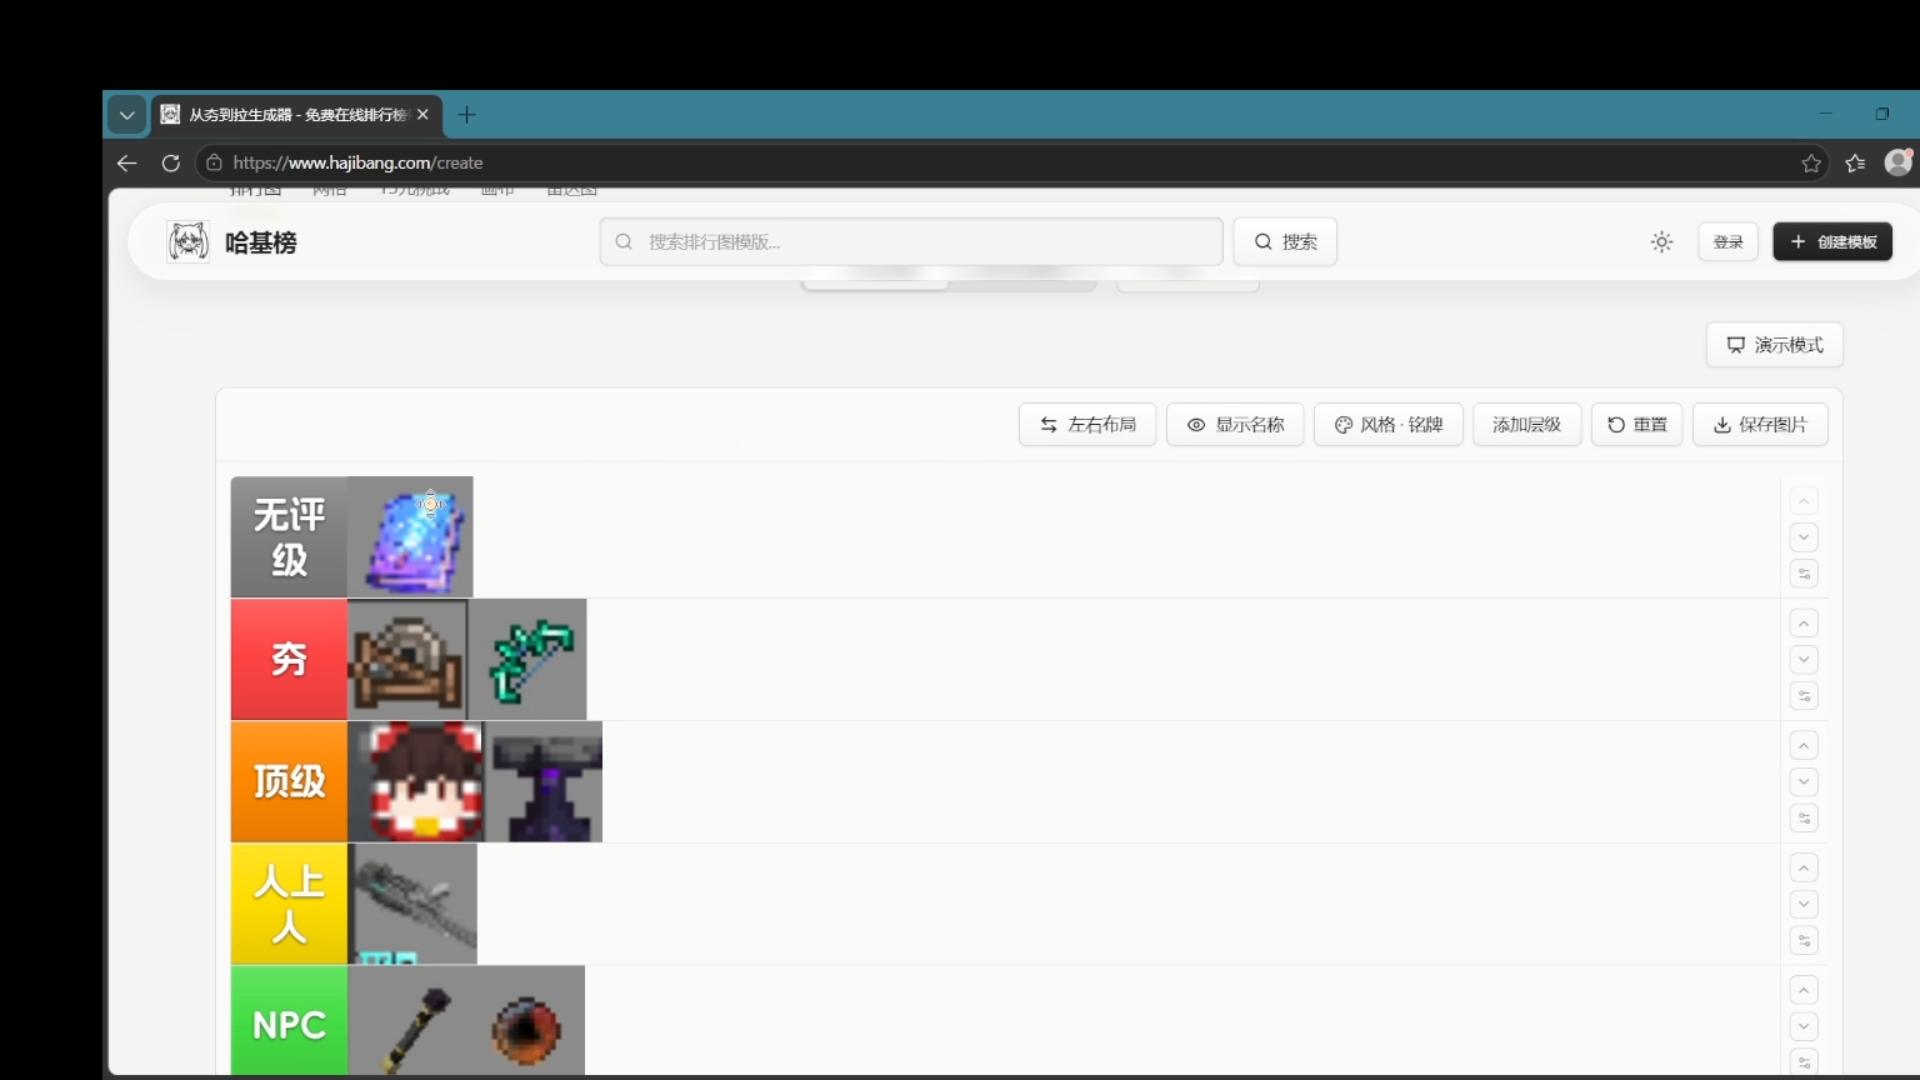This screenshot has height=1080, width=1920.
Task: Move the 无评级 row down
Action: pos(1804,538)
